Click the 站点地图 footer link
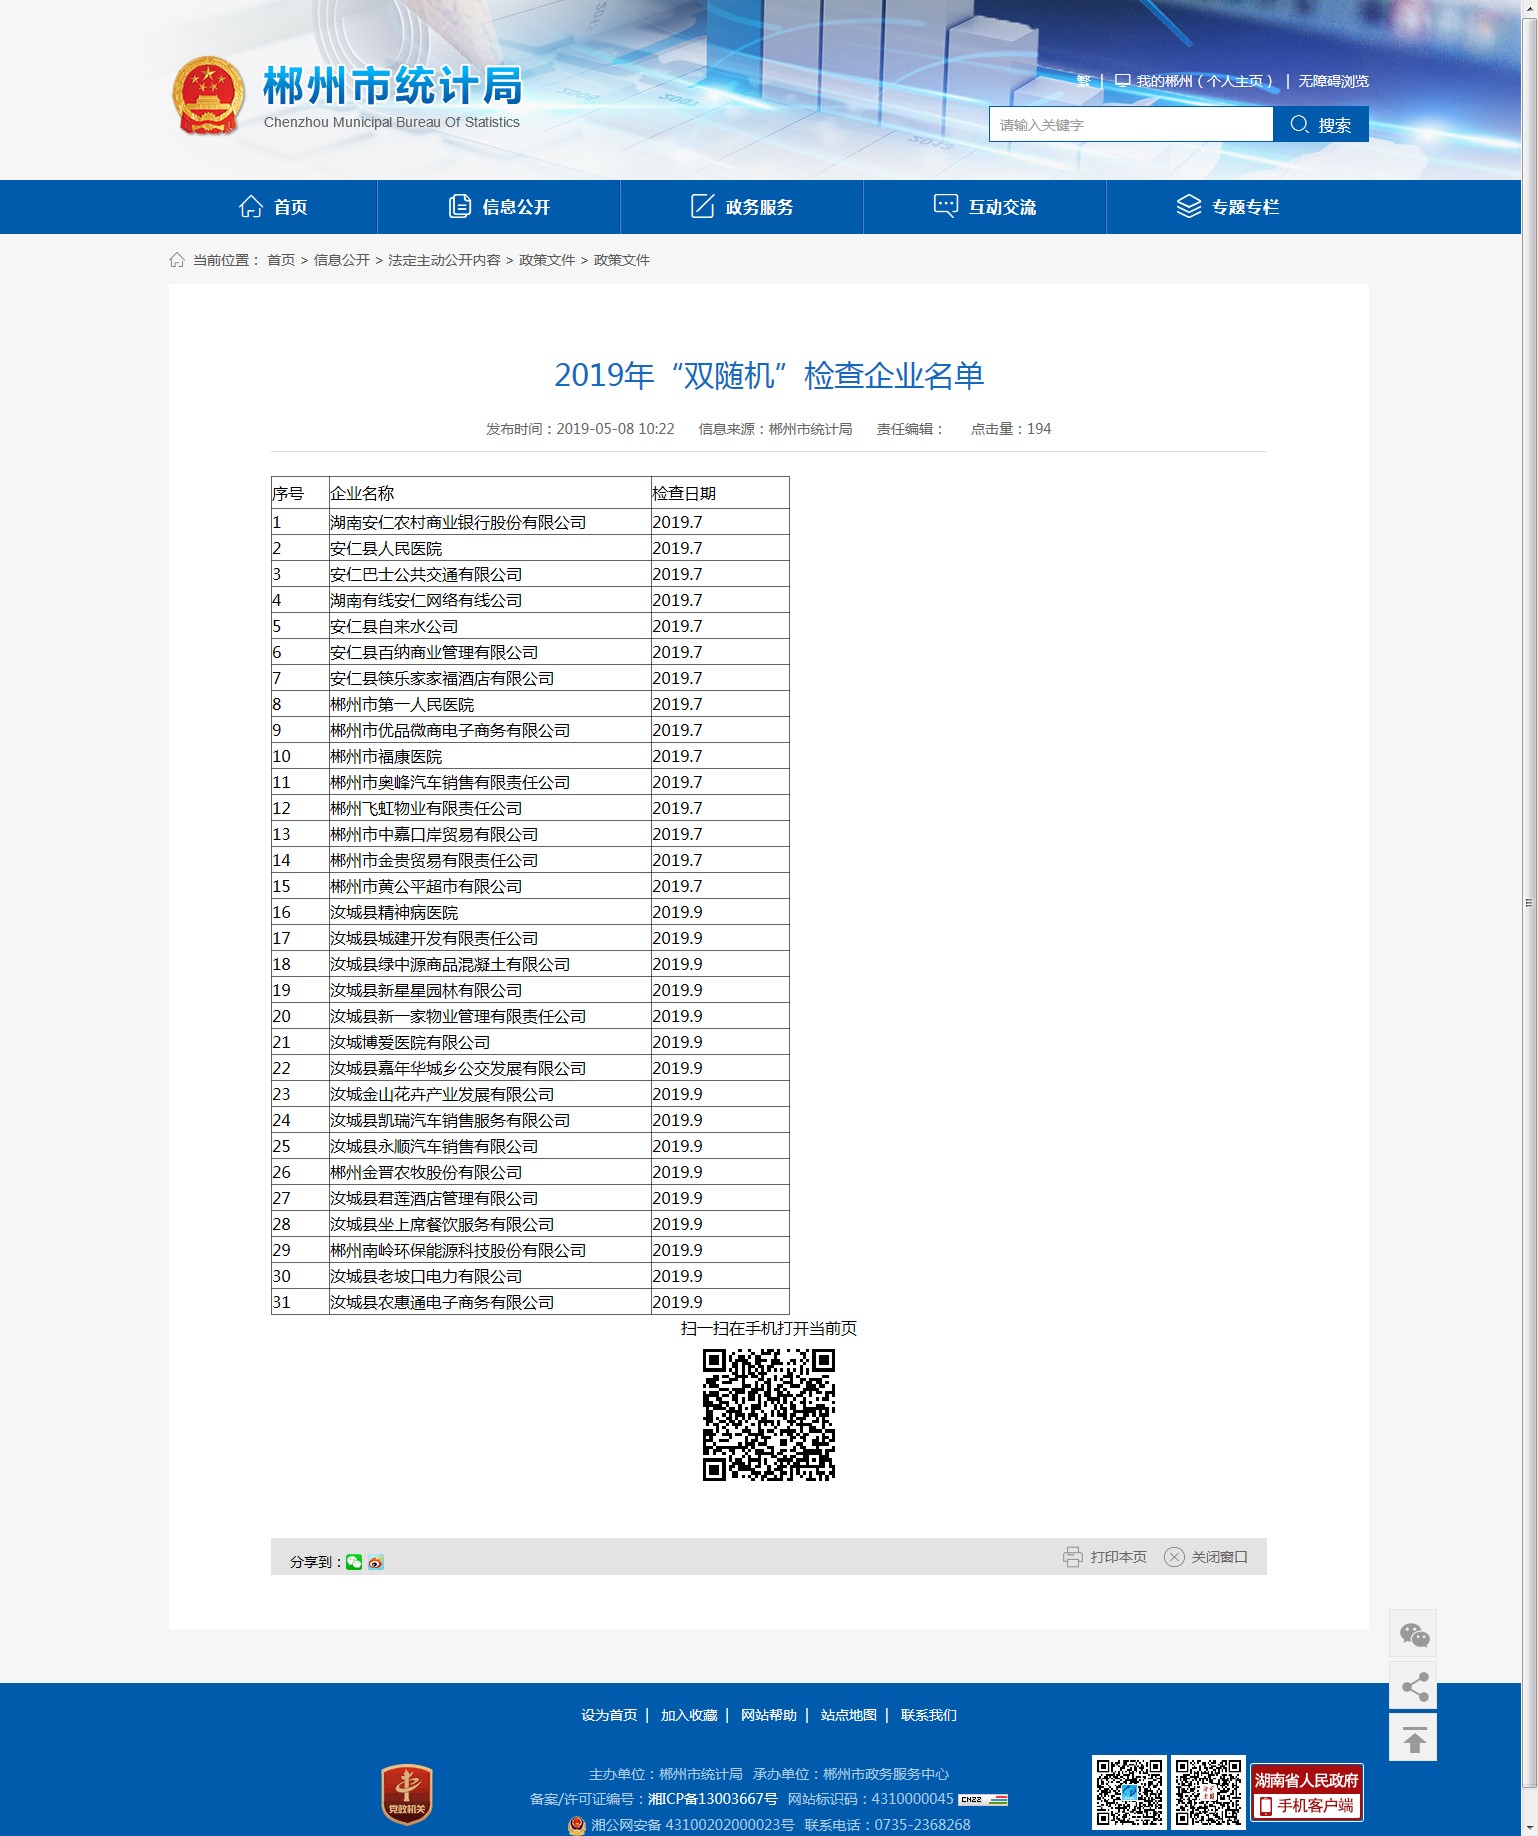Viewport: 1538px width, 1836px height. [x=849, y=1715]
